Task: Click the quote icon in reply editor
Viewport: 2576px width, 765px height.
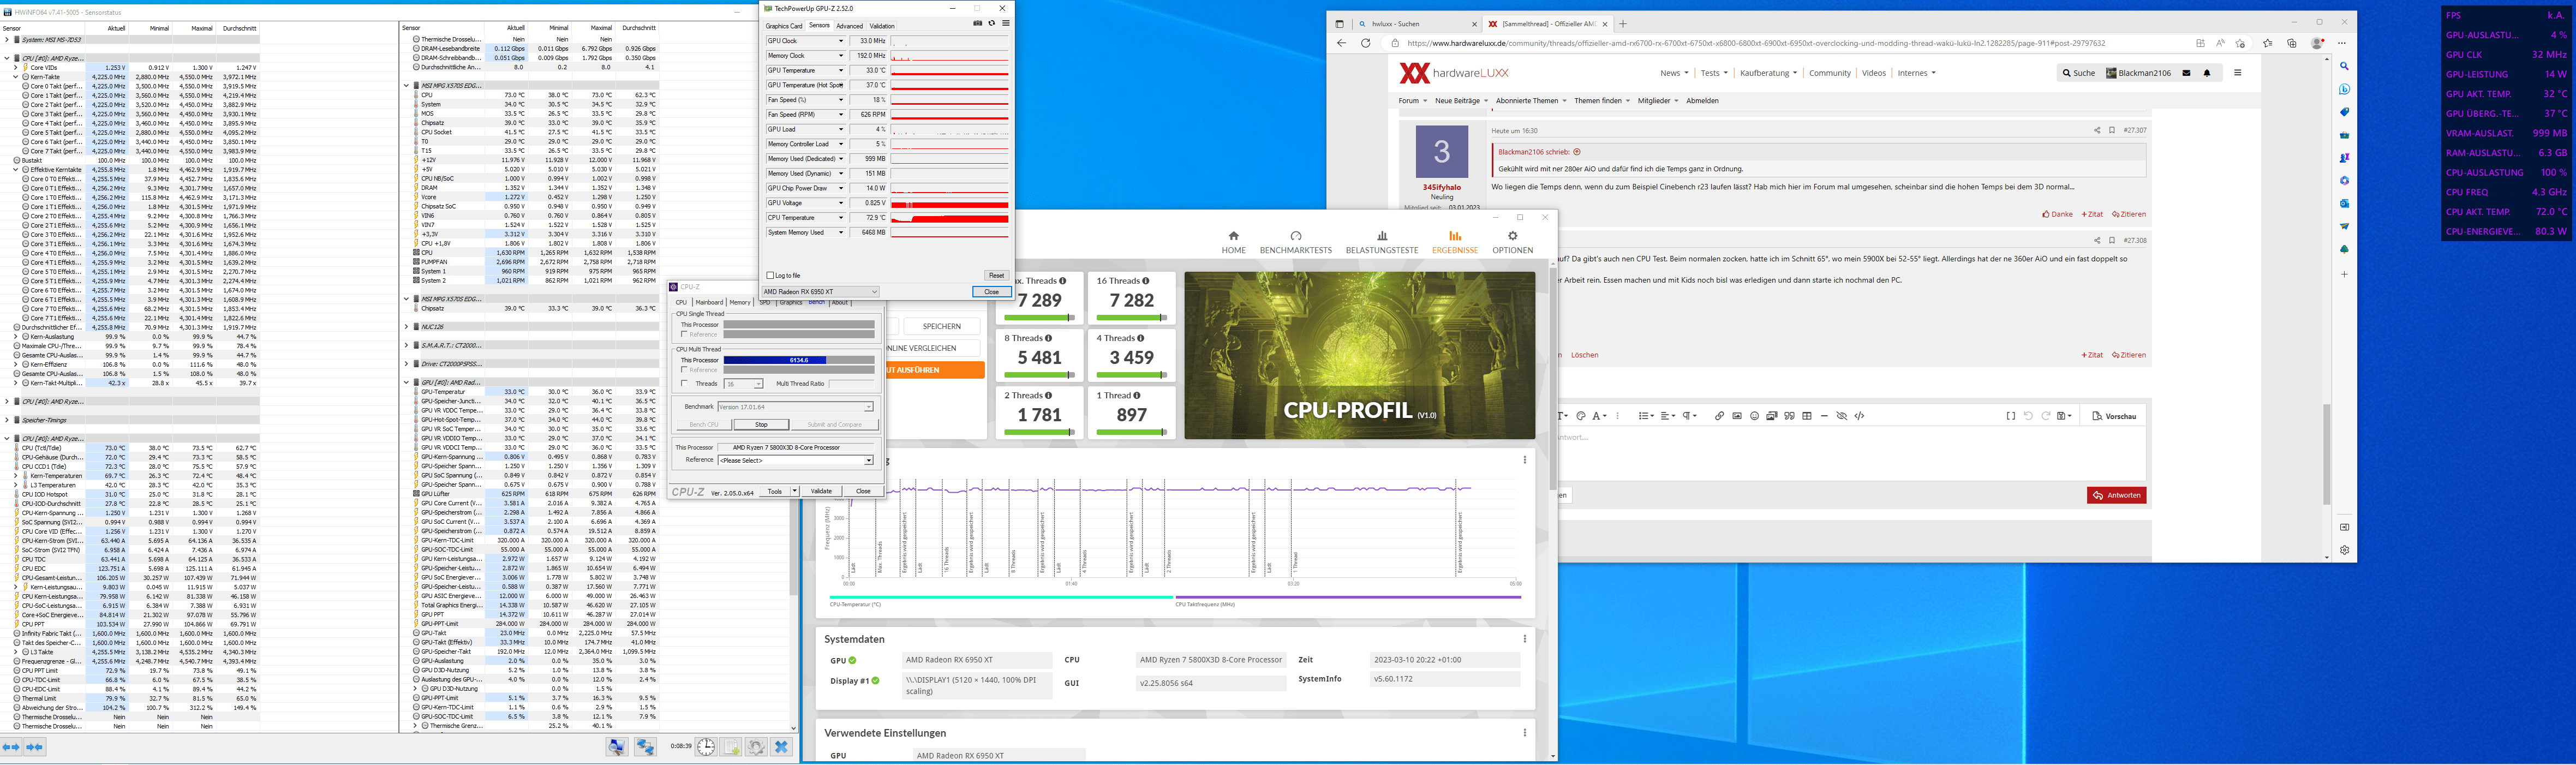Action: point(1789,416)
